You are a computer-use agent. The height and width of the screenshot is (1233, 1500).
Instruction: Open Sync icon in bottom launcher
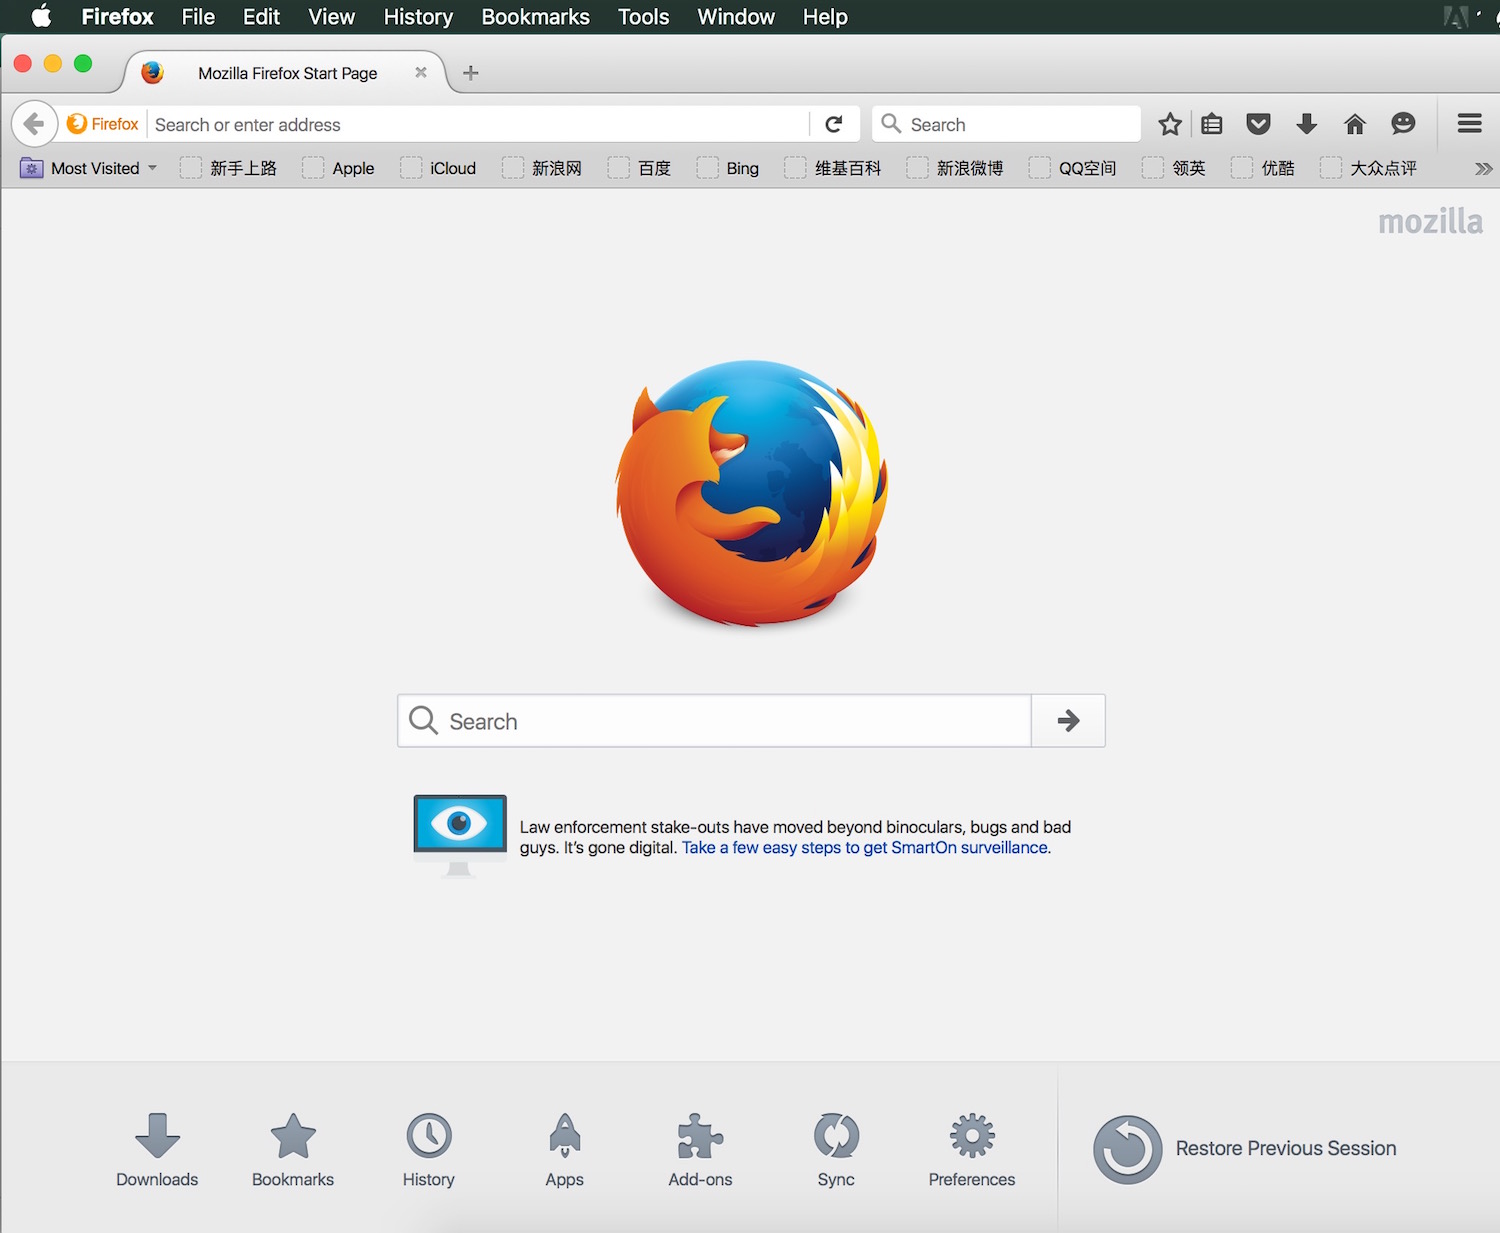click(836, 1150)
